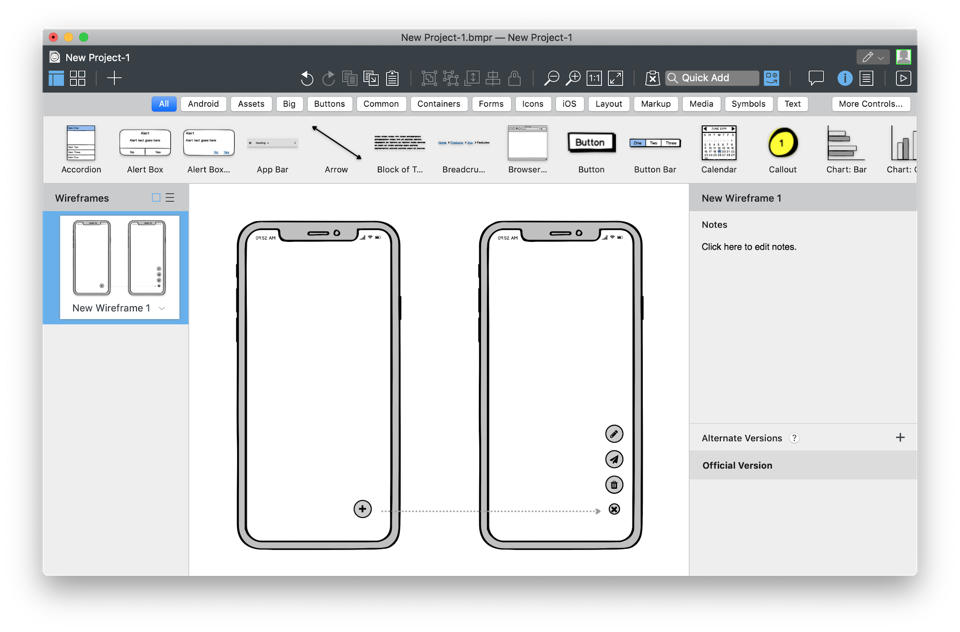Set zoom to actual size with 1:1 icon
The width and height of the screenshot is (960, 632).
click(592, 77)
